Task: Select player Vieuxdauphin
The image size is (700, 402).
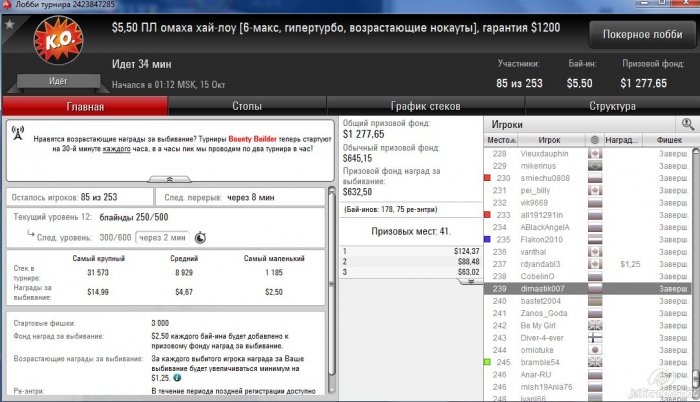Action: click(544, 154)
